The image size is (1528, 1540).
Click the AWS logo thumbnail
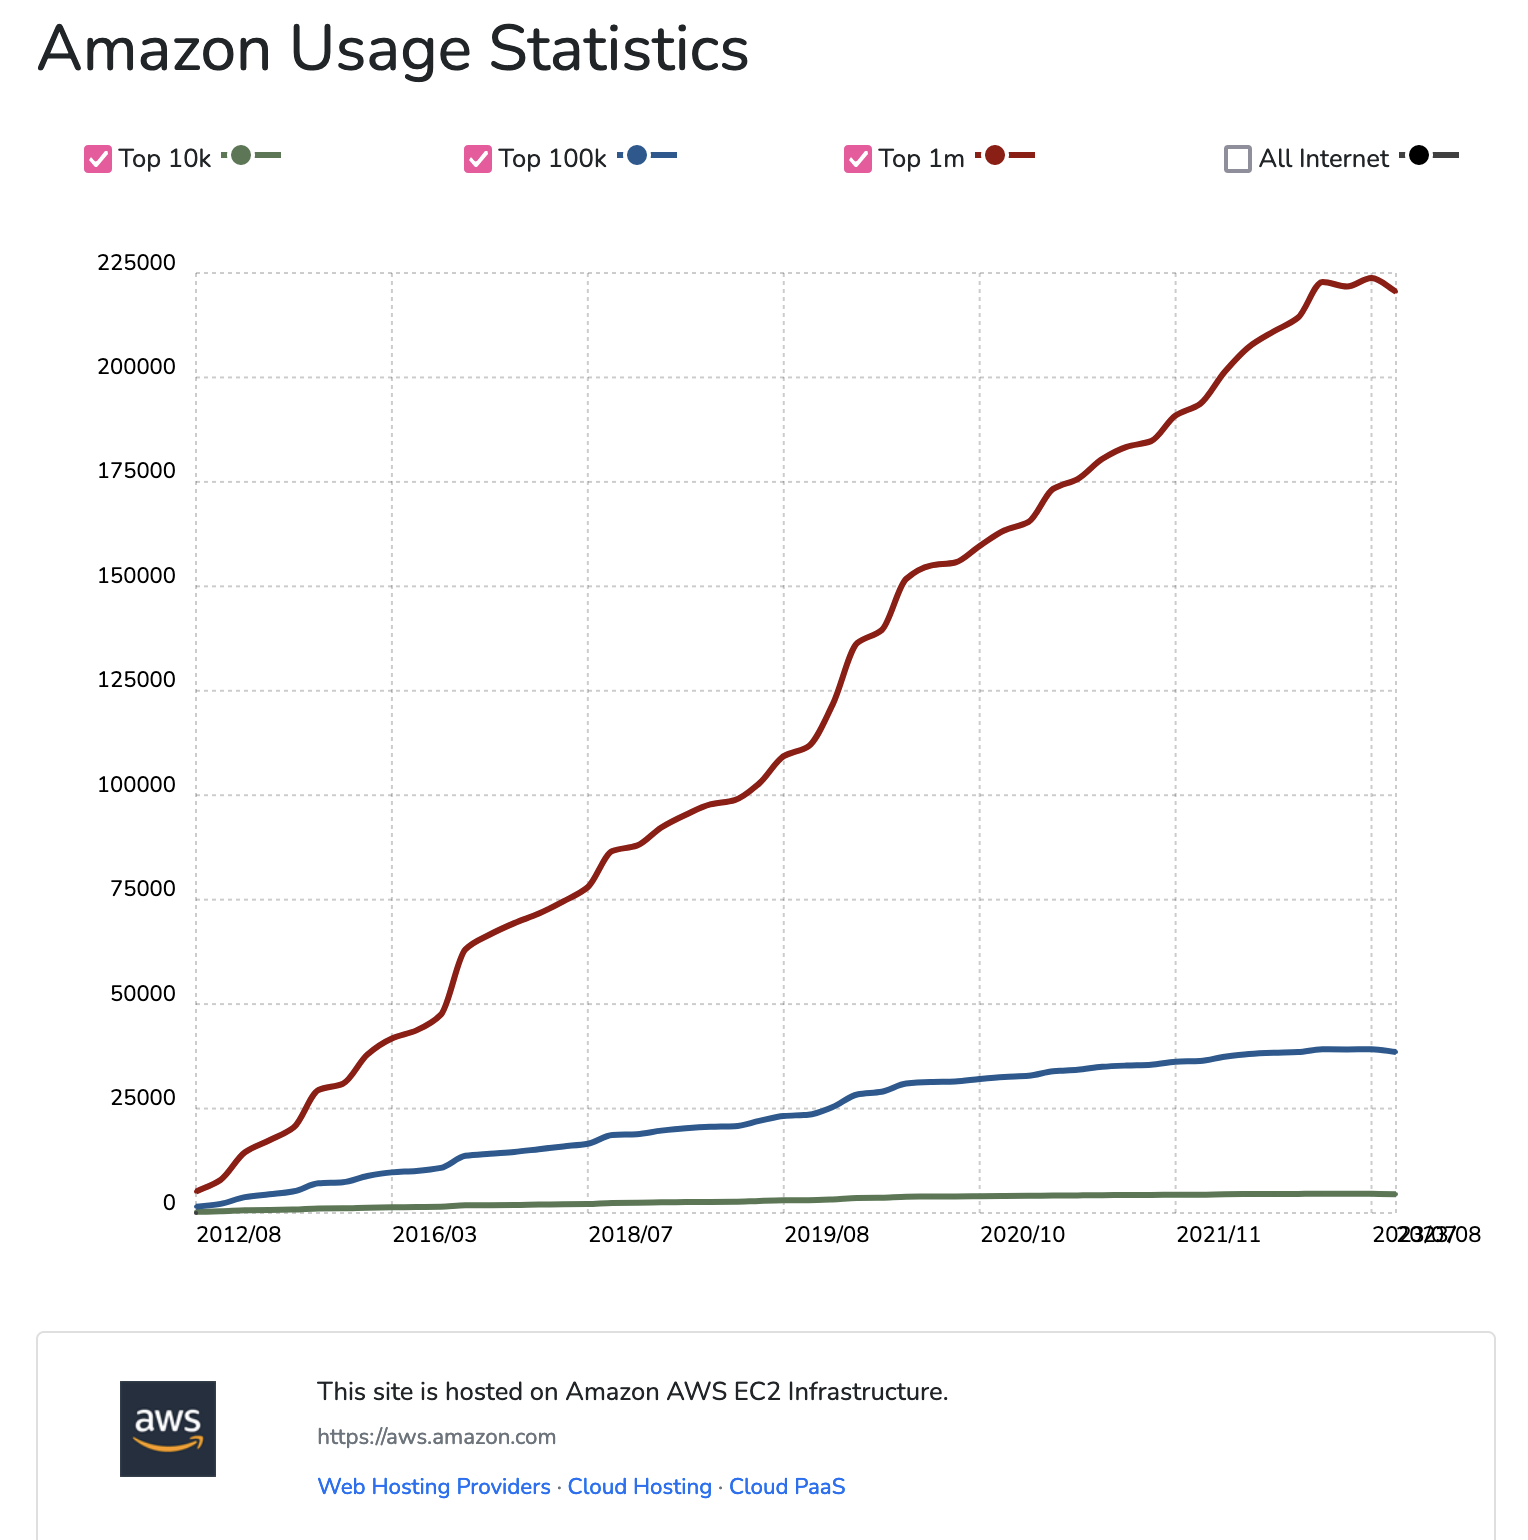point(167,1430)
